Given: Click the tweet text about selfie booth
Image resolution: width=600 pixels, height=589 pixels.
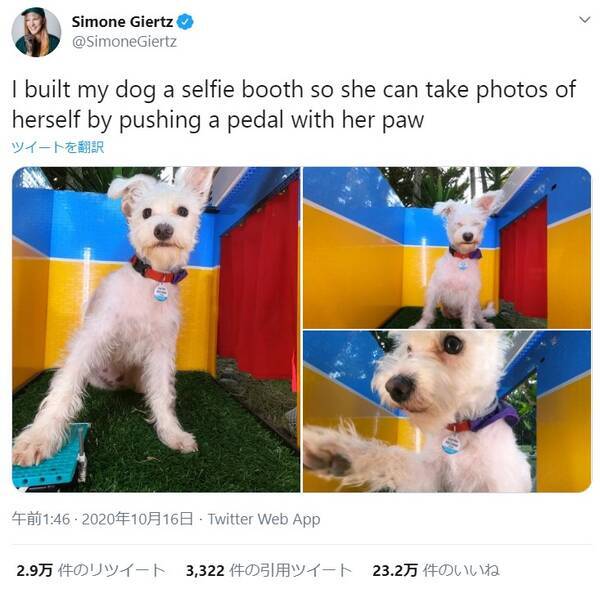Looking at the screenshot, I should (294, 104).
